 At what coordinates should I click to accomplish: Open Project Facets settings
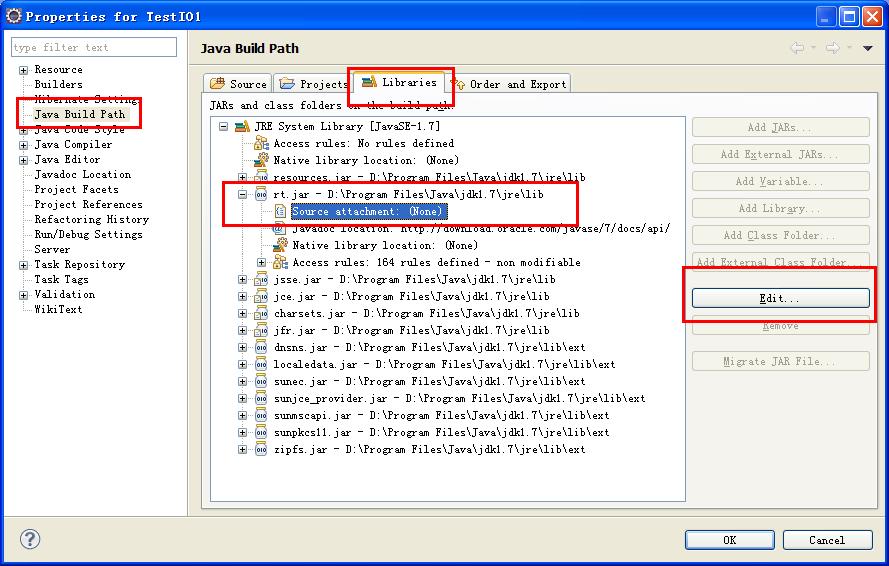pos(77,189)
